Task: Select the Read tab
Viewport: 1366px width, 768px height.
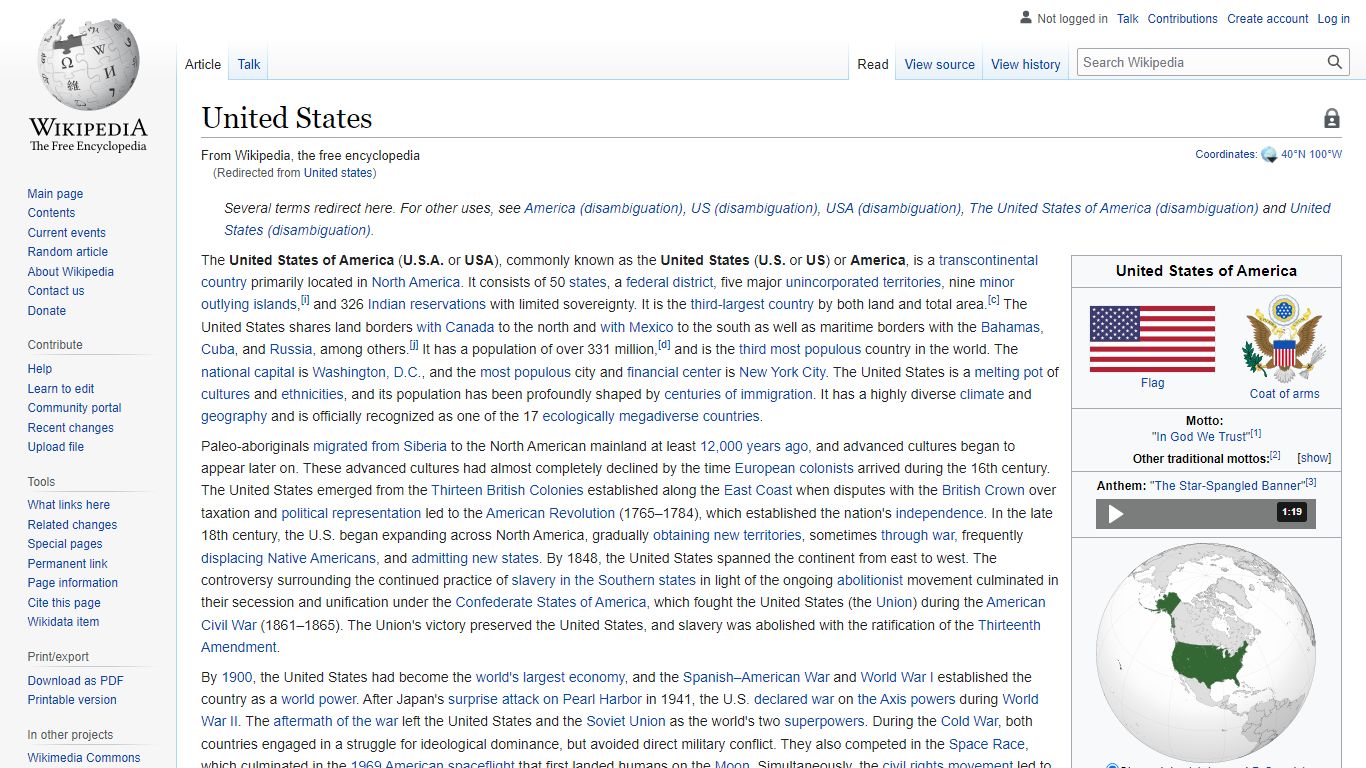Action: coord(873,64)
